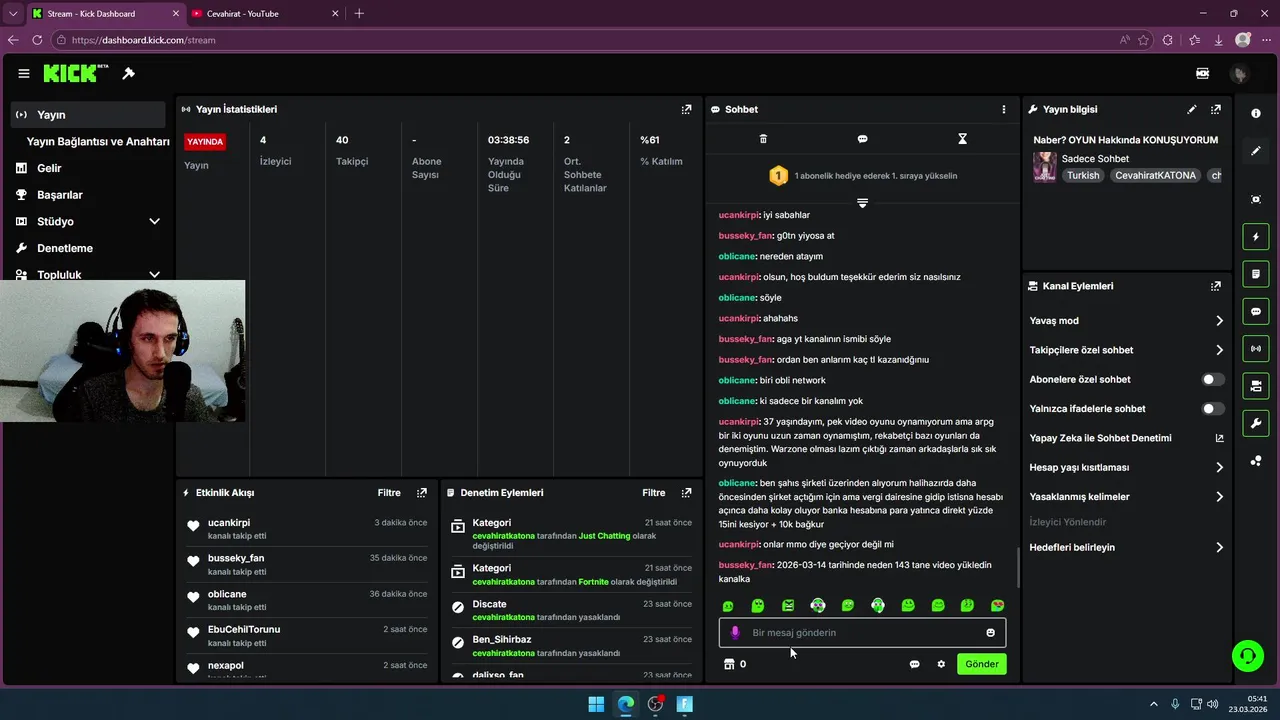Pop out the Yayın bilgisi panel
This screenshot has height=720, width=1280.
1215,109
